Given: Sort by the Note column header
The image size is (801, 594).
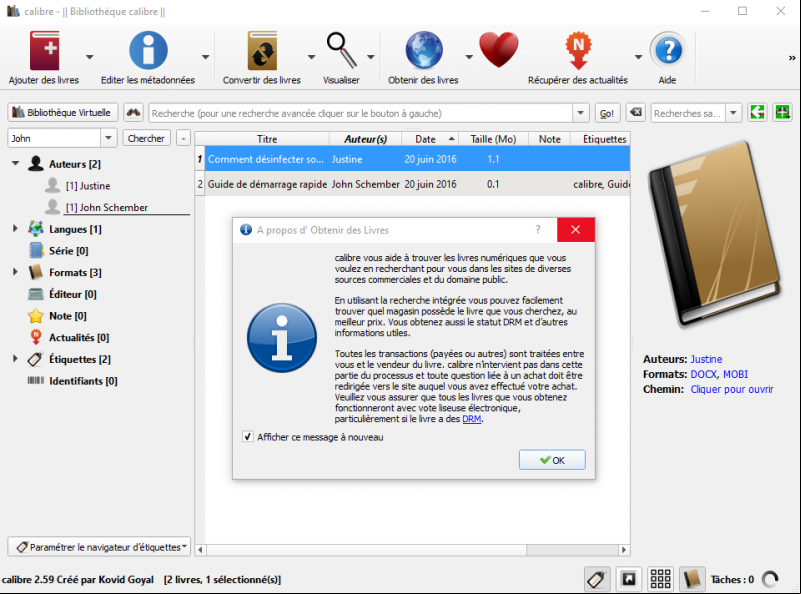Looking at the screenshot, I should tap(550, 139).
